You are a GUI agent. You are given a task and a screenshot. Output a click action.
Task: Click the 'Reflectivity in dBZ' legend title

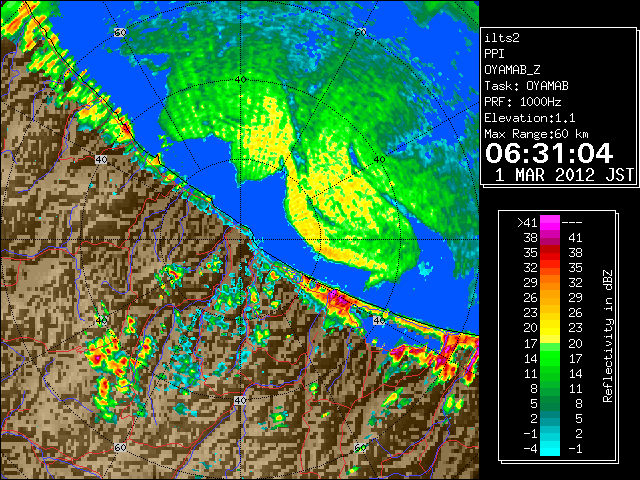click(x=608, y=336)
